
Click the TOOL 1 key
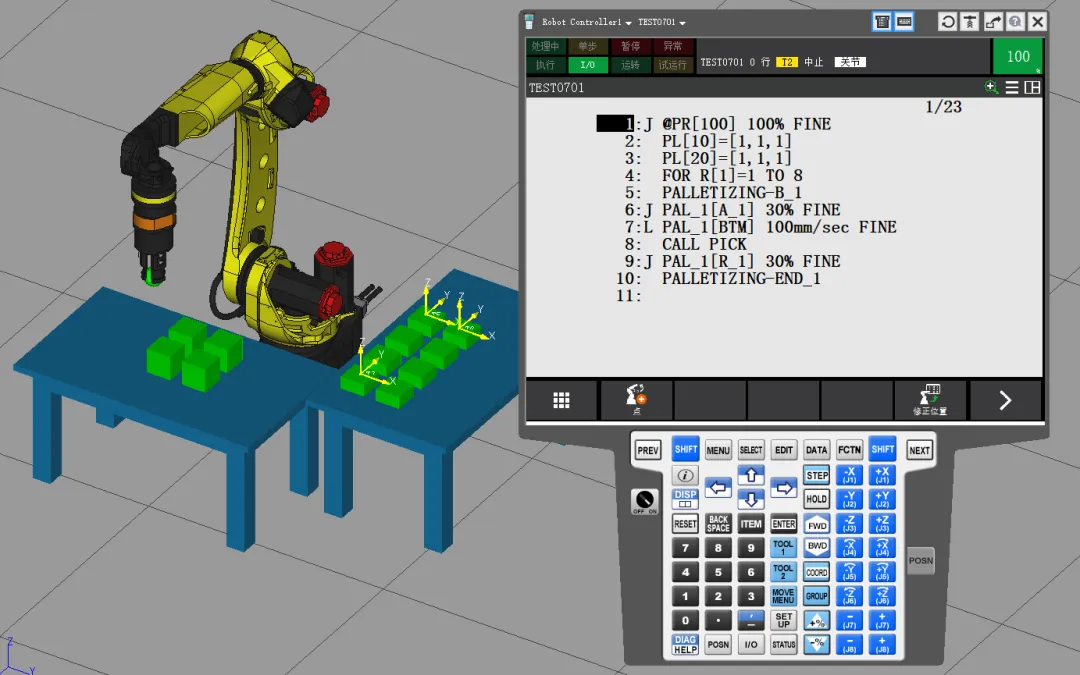pos(784,548)
